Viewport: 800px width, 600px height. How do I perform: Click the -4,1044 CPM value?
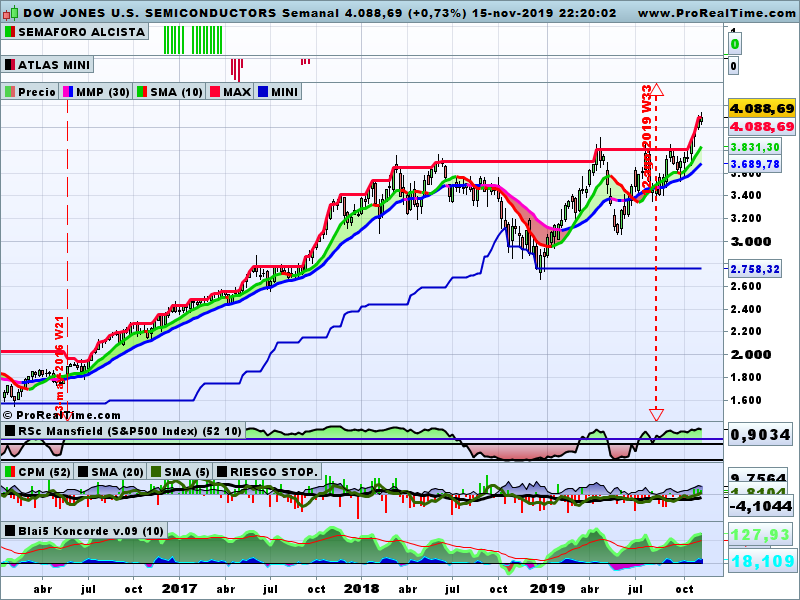tap(760, 506)
